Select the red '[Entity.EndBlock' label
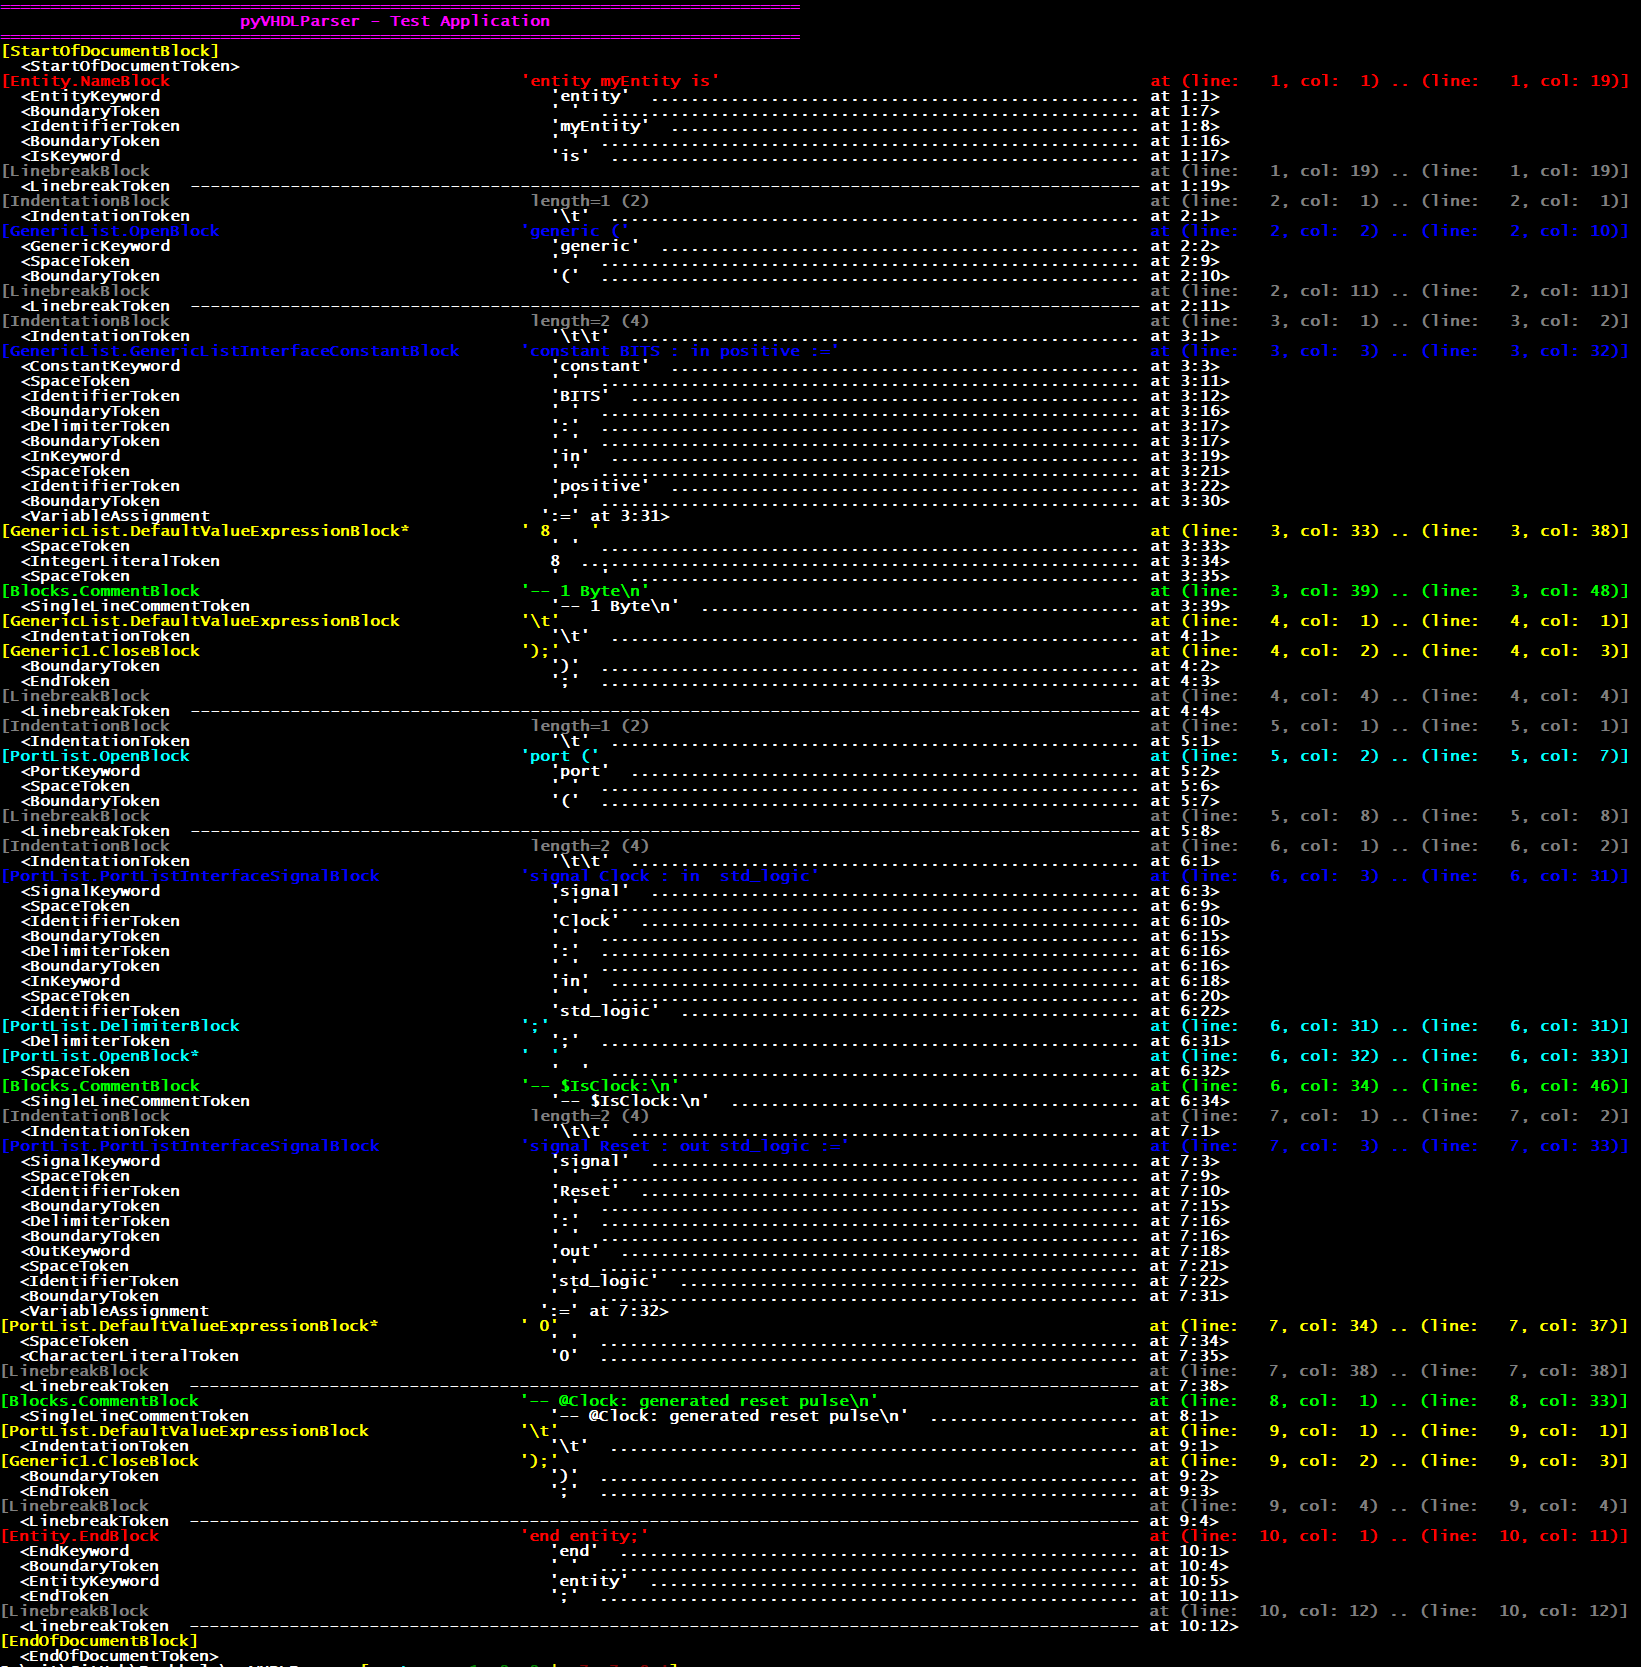Screen dimensions: 1641x1667 (x=80, y=1536)
